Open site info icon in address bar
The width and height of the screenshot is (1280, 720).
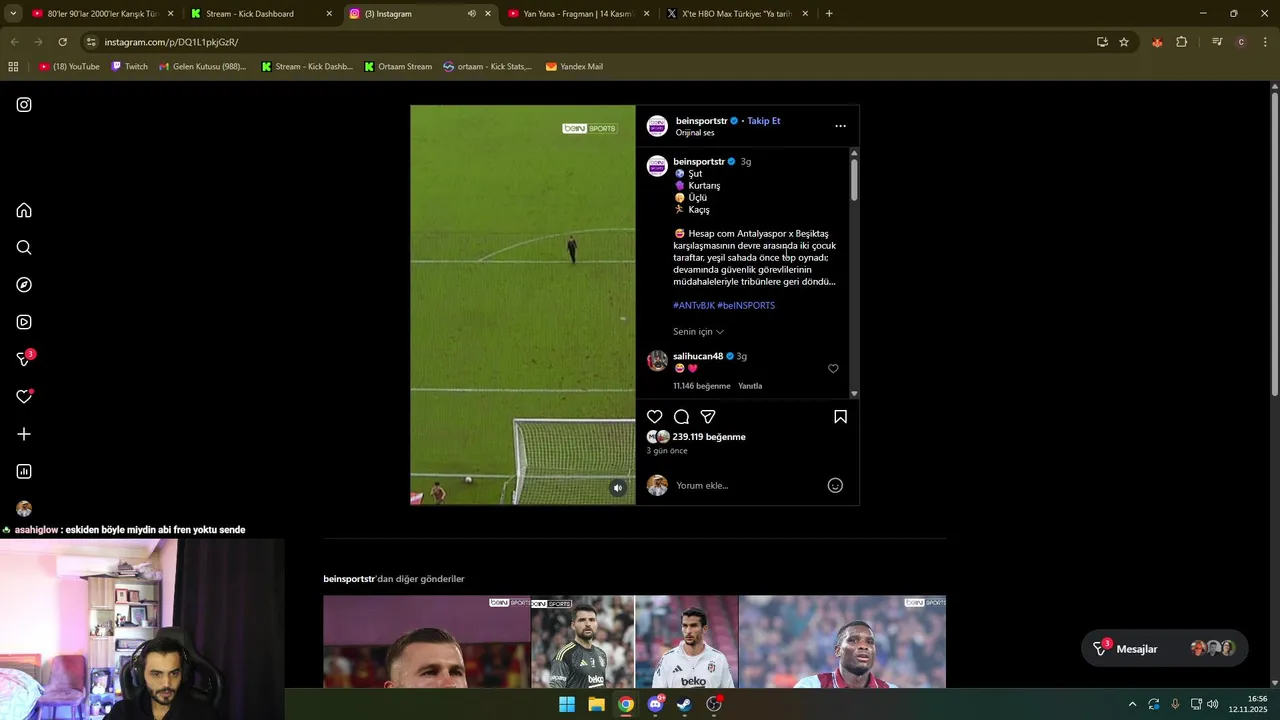91,42
